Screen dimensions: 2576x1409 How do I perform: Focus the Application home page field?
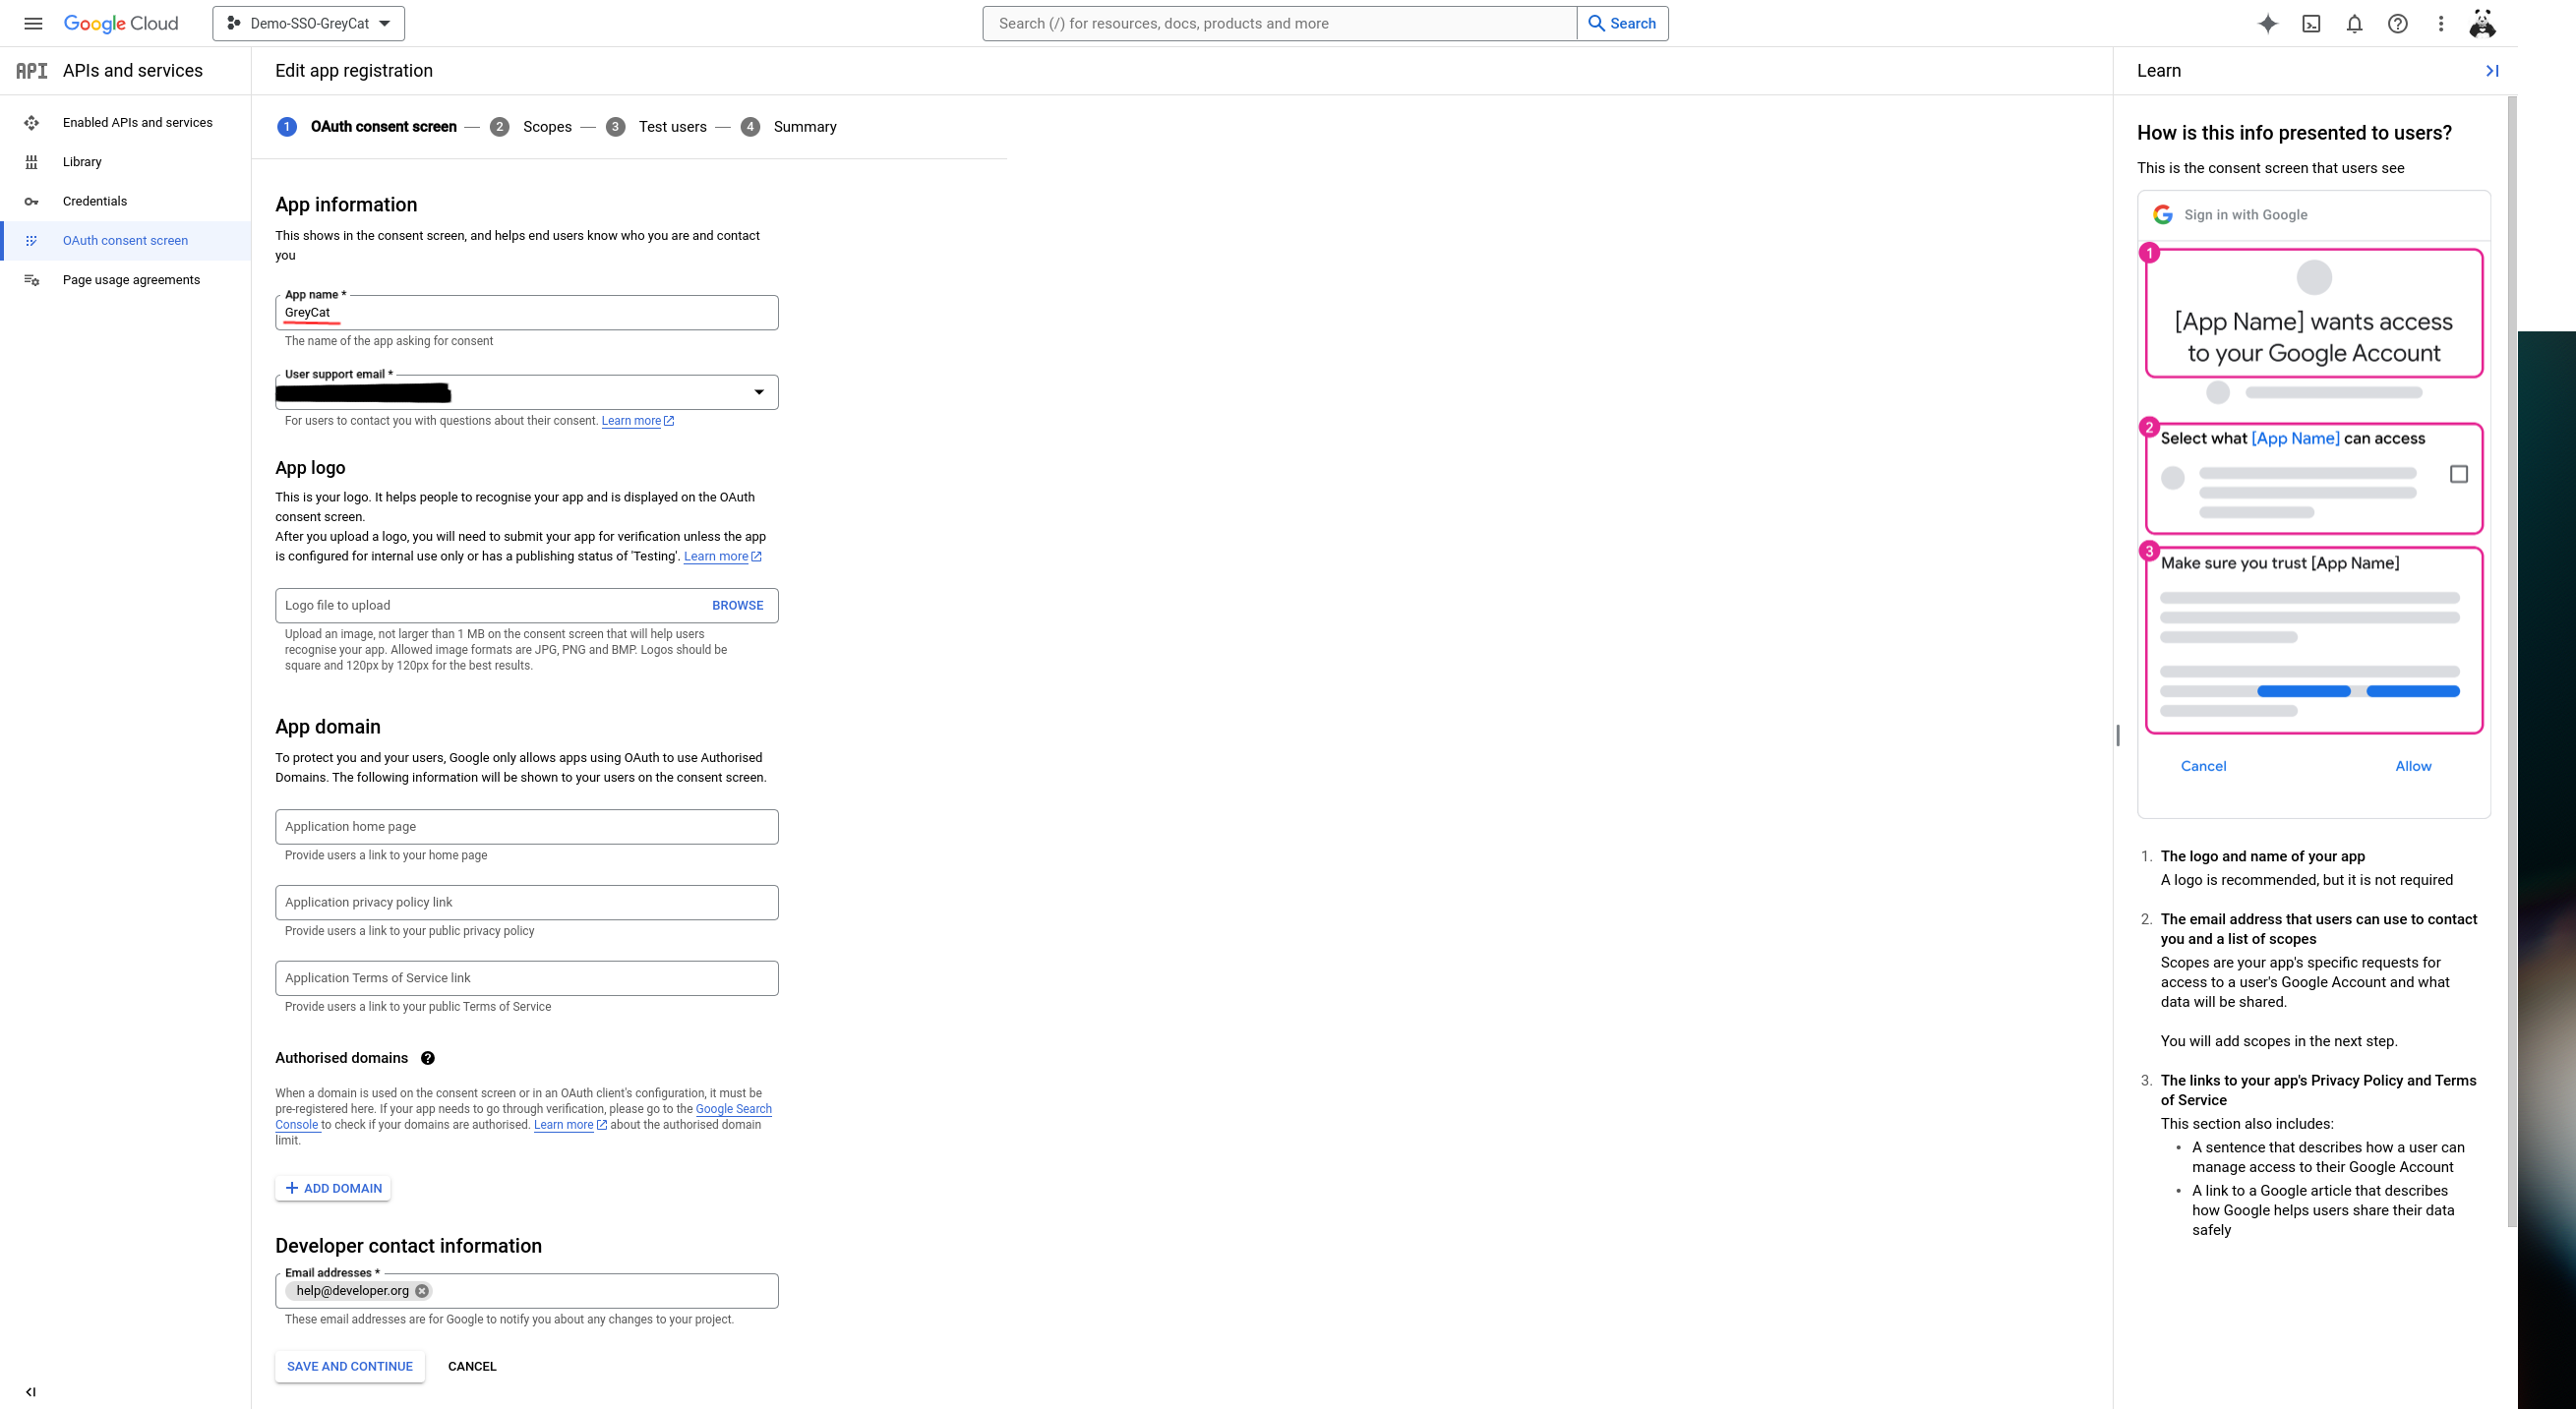coord(527,827)
